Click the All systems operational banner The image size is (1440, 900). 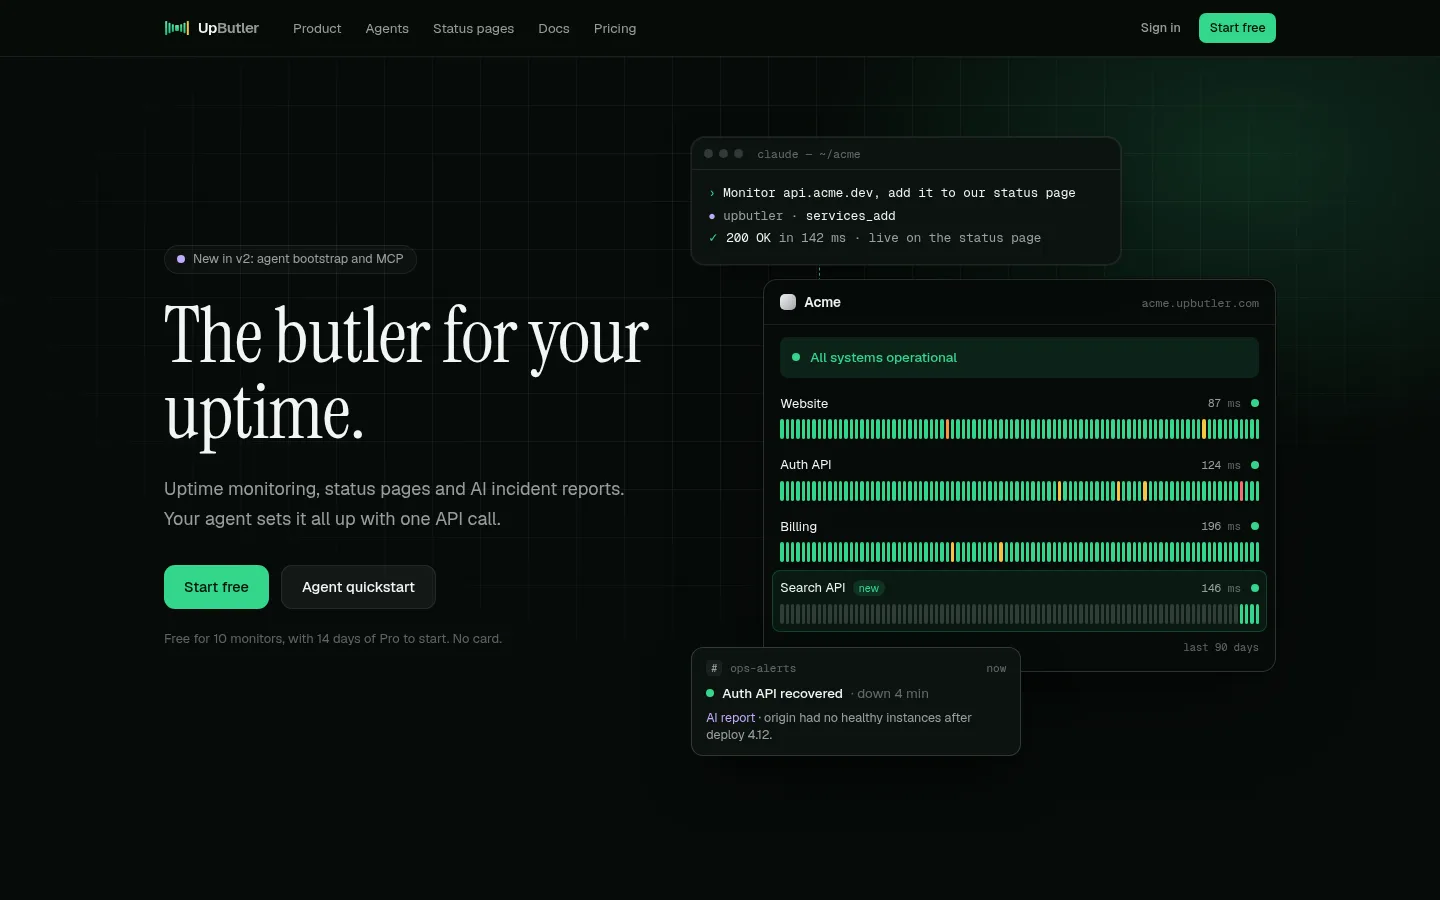point(1019,357)
